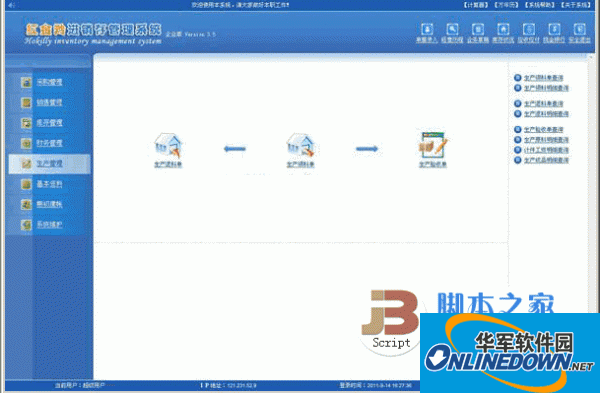Screen dimensions: 600x393
Task: Click 【计算器】 in the top bar
Action: click(x=476, y=5)
